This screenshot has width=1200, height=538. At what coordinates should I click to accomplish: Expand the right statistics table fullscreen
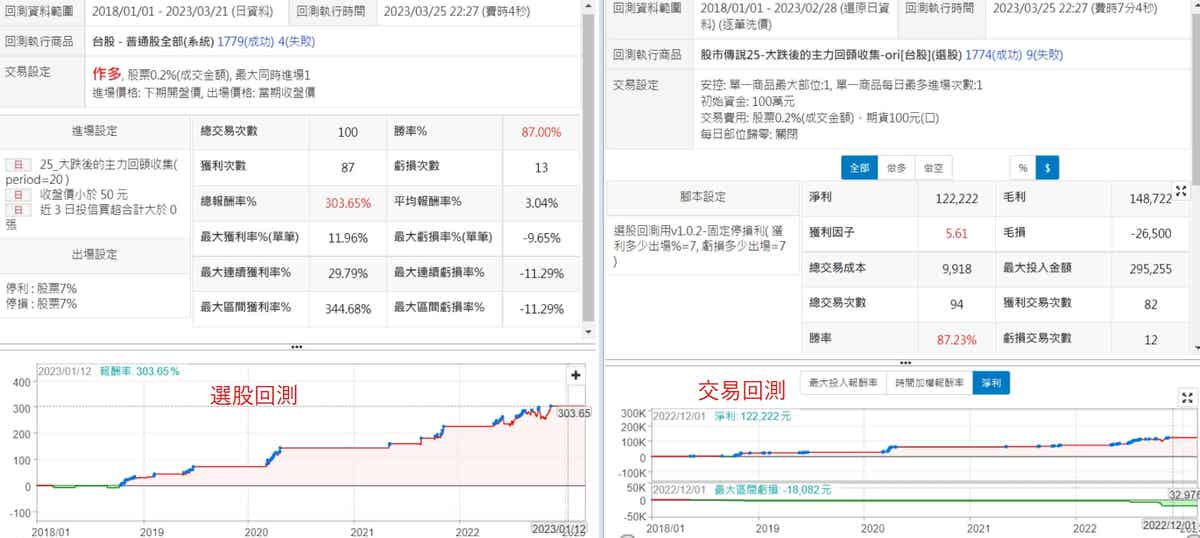click(1181, 191)
